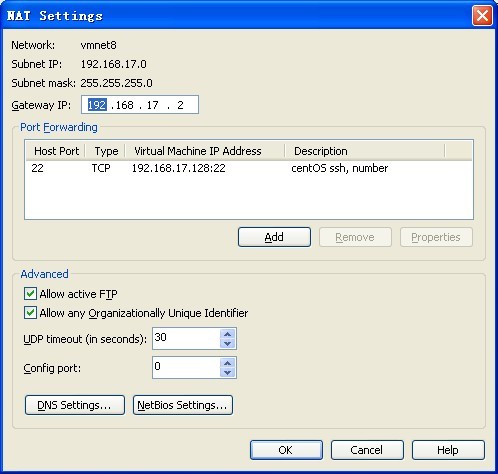Image resolution: width=498 pixels, height=474 pixels.
Task: Open Help for NAT settings
Action: tap(448, 450)
